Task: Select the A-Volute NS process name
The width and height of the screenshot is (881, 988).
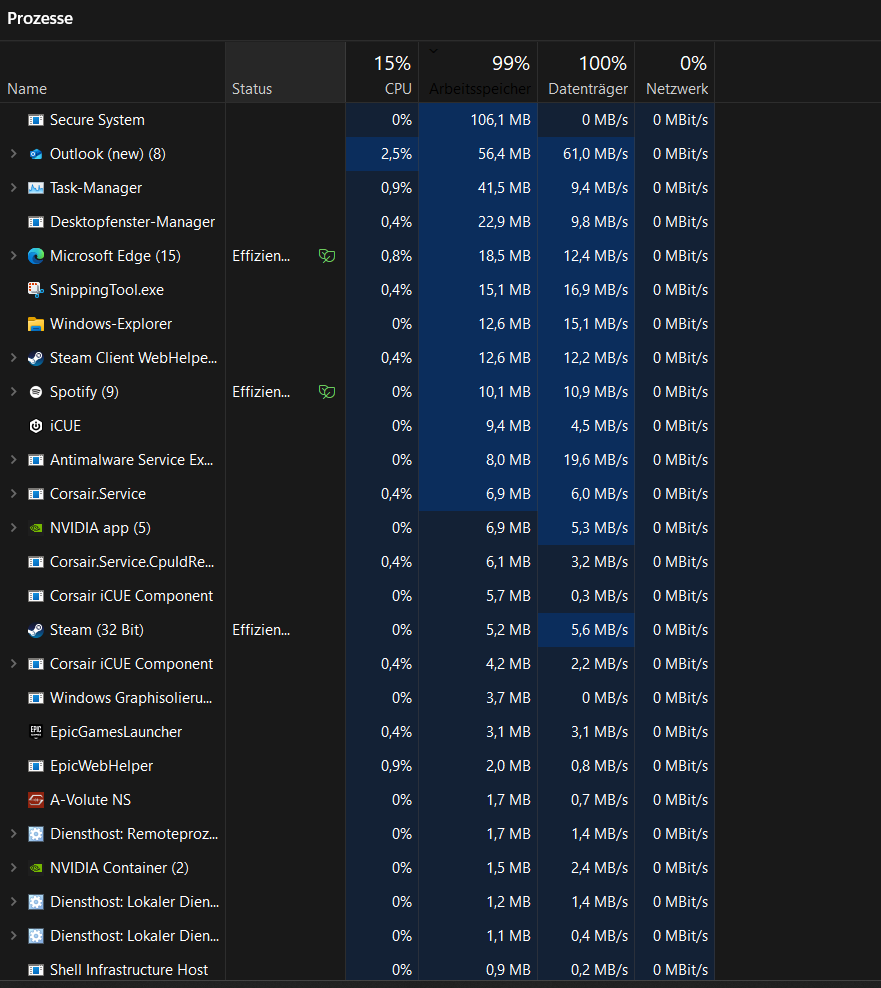Action: (90, 800)
